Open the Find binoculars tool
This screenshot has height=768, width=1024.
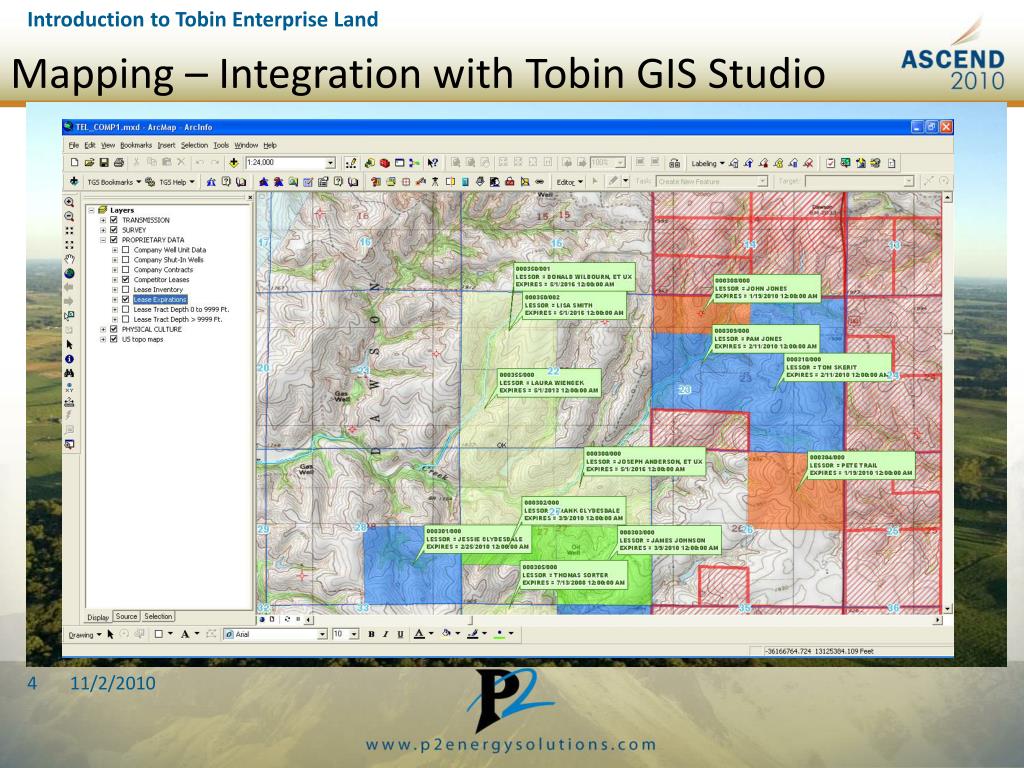tap(69, 374)
